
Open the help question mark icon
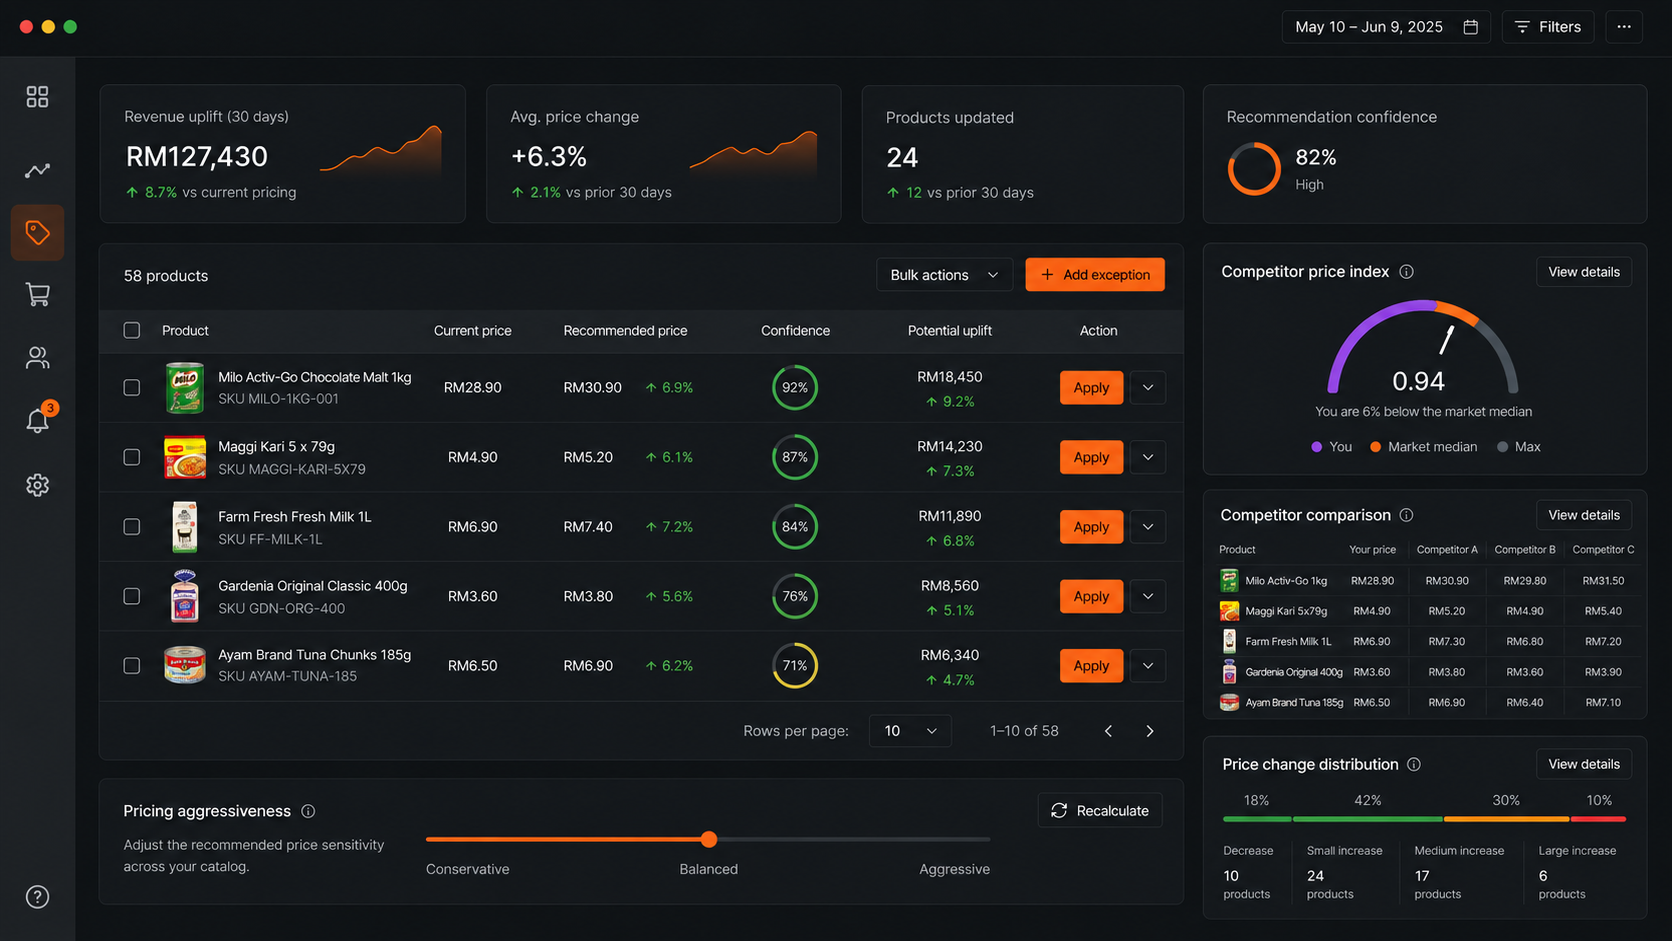tap(37, 897)
